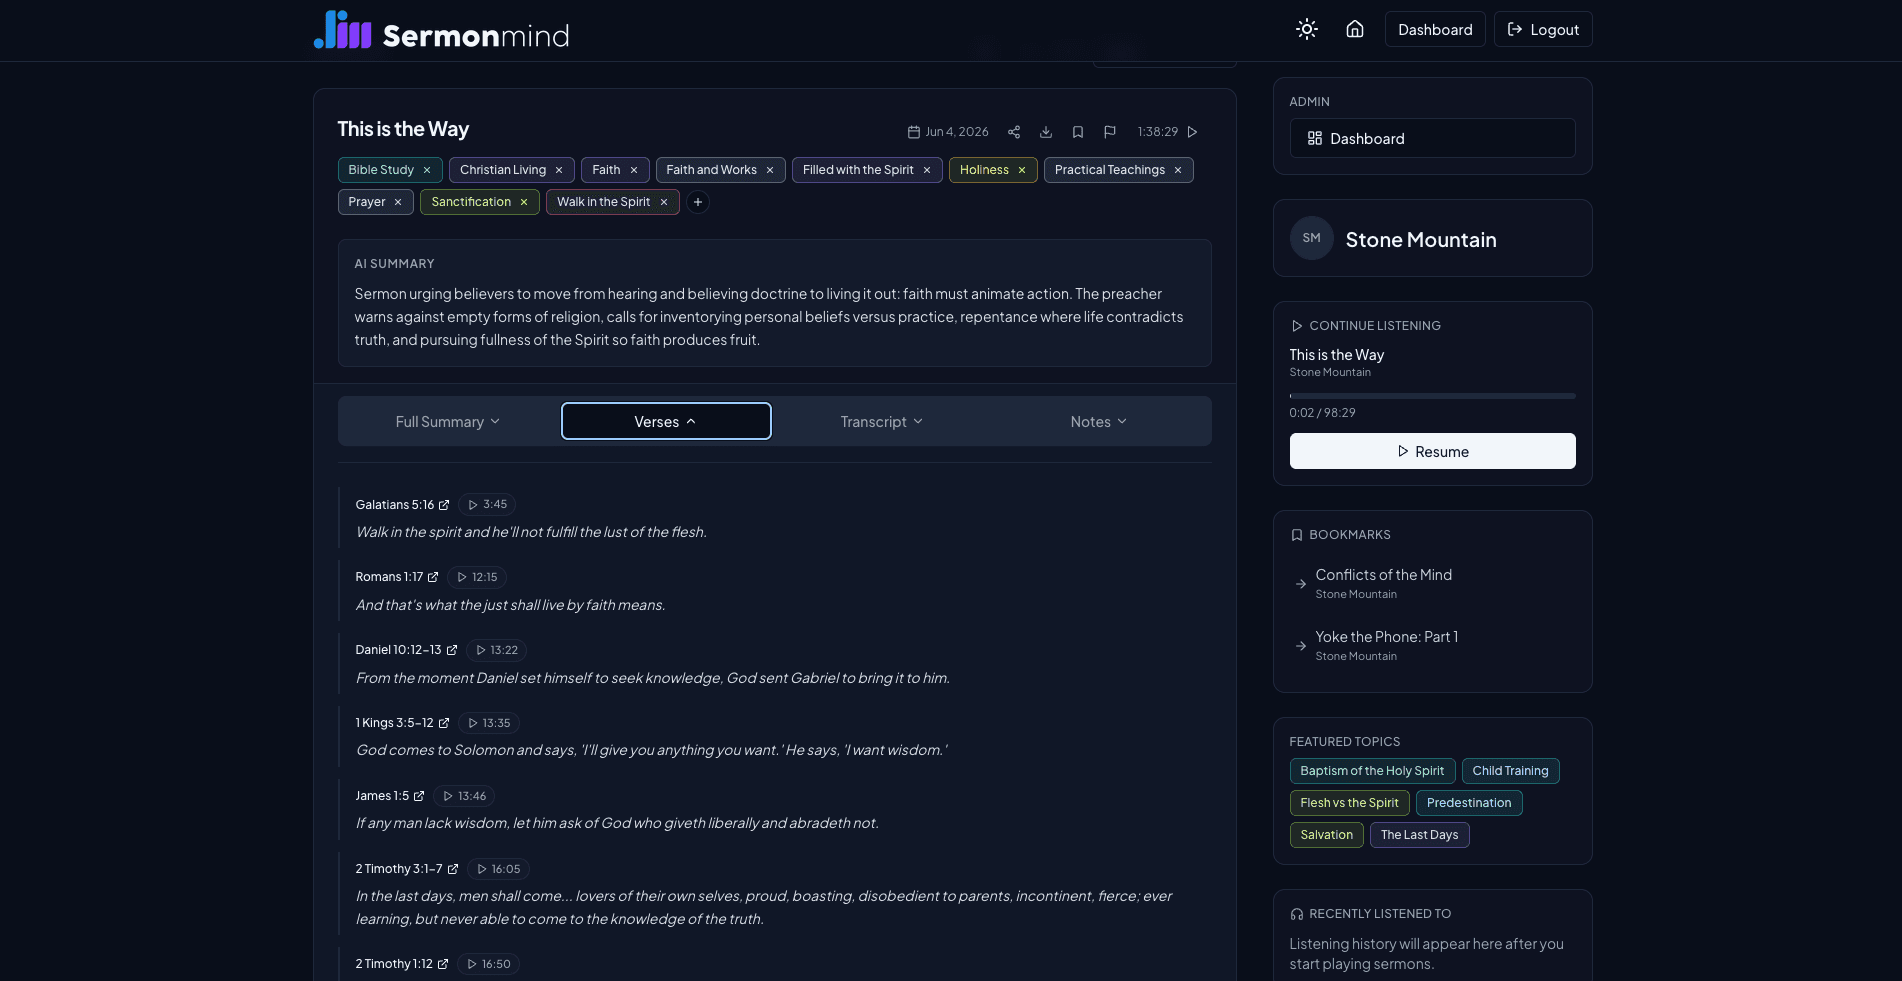Resume listening to the sermon
The height and width of the screenshot is (981, 1902).
coord(1432,451)
